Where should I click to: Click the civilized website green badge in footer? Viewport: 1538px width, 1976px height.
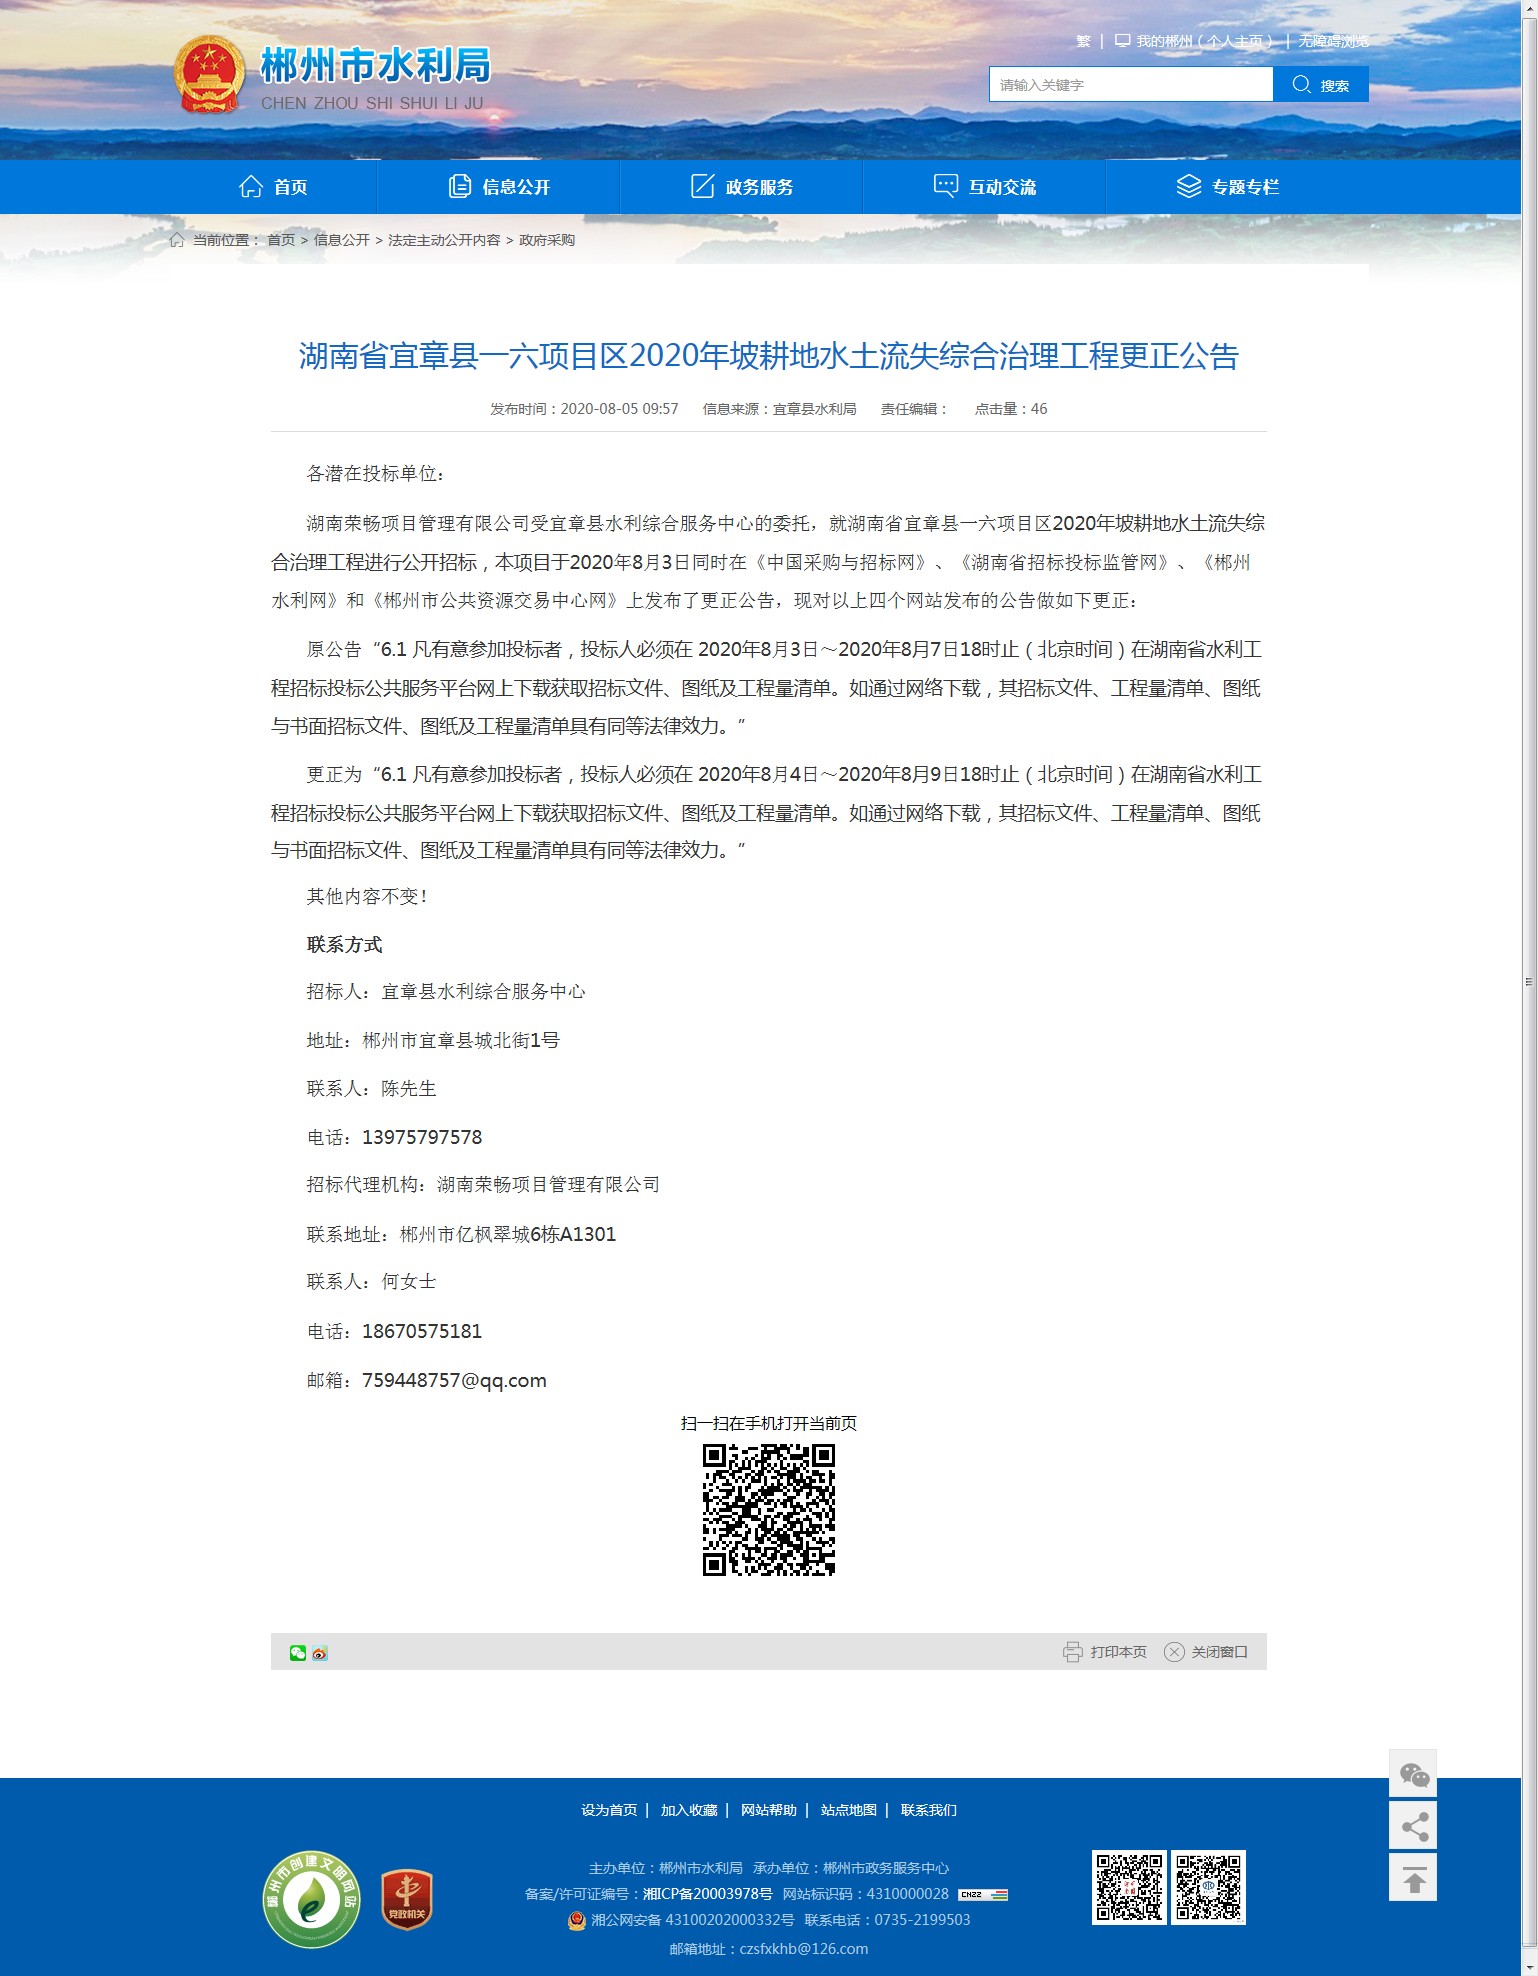(x=312, y=1899)
